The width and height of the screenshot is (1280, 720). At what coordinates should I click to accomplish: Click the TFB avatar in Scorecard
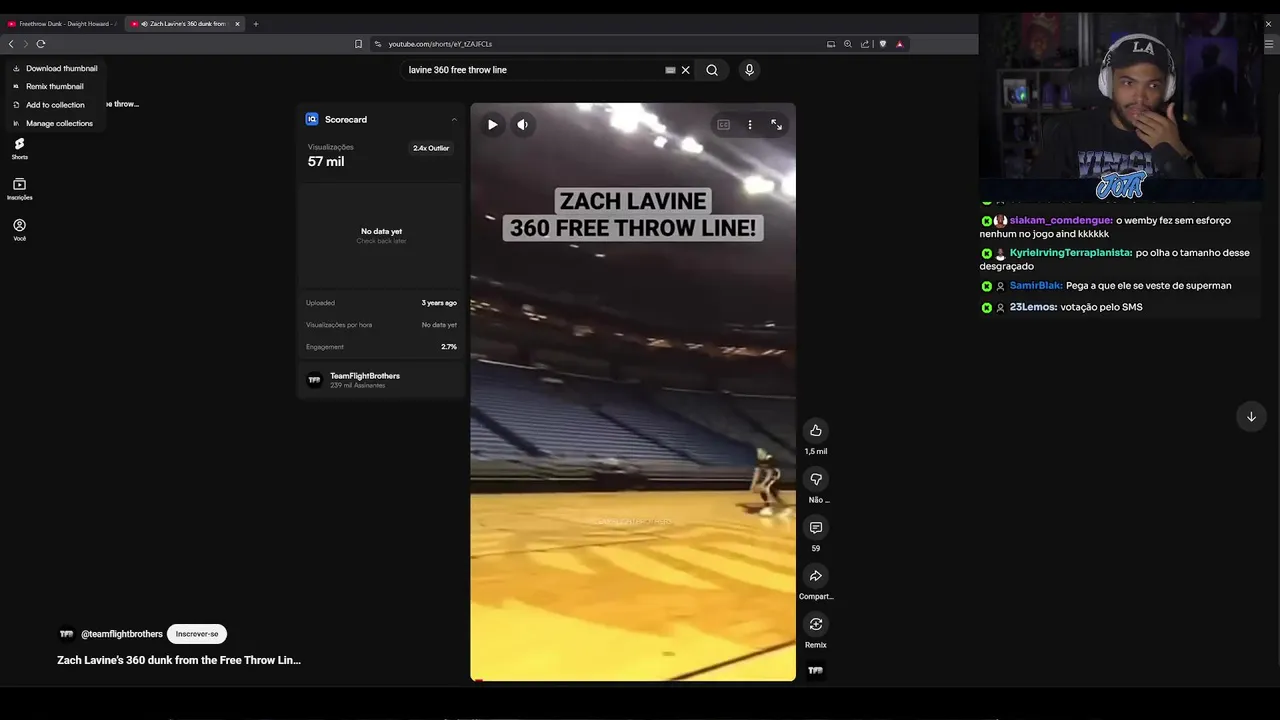coord(314,380)
